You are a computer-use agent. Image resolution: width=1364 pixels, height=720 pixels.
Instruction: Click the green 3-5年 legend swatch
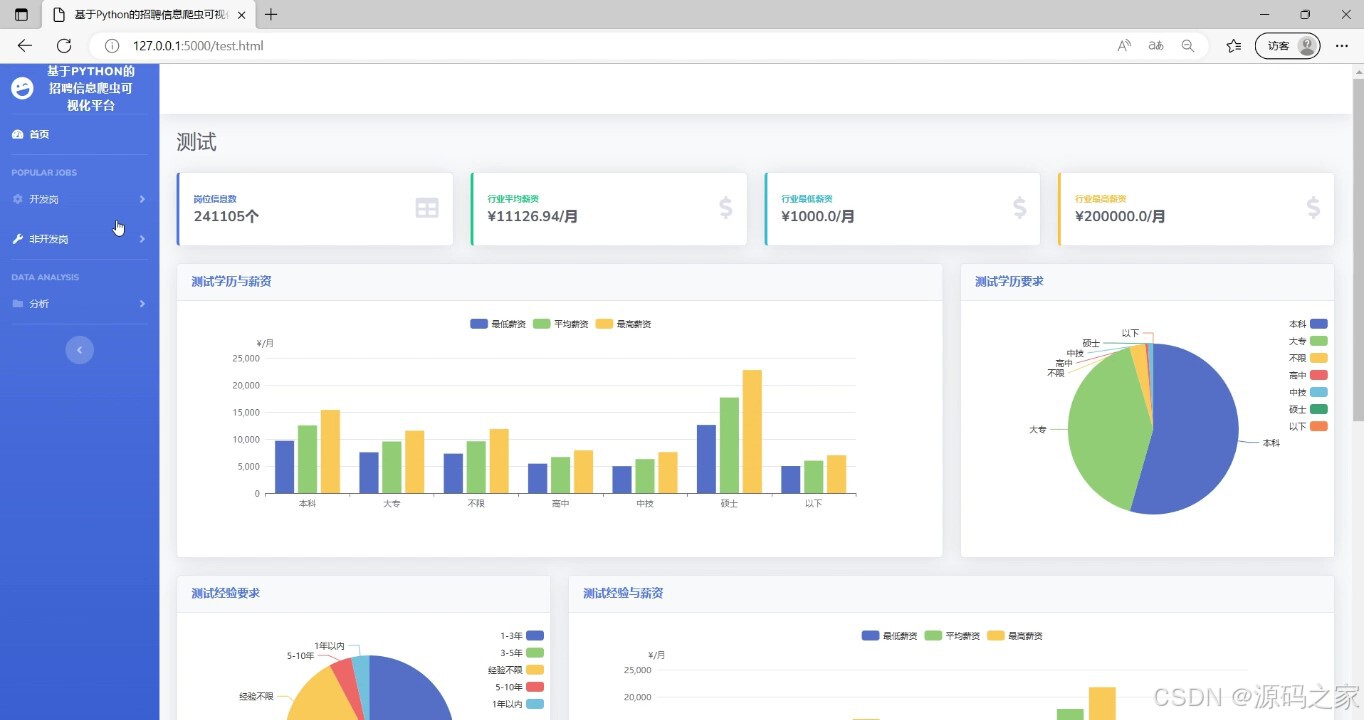535,652
